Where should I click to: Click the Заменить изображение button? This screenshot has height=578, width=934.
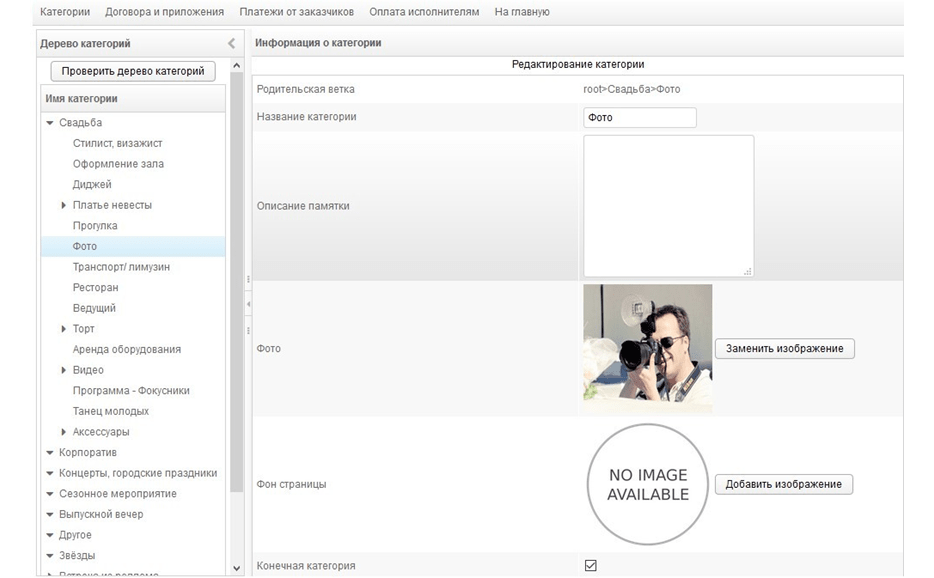(x=784, y=349)
